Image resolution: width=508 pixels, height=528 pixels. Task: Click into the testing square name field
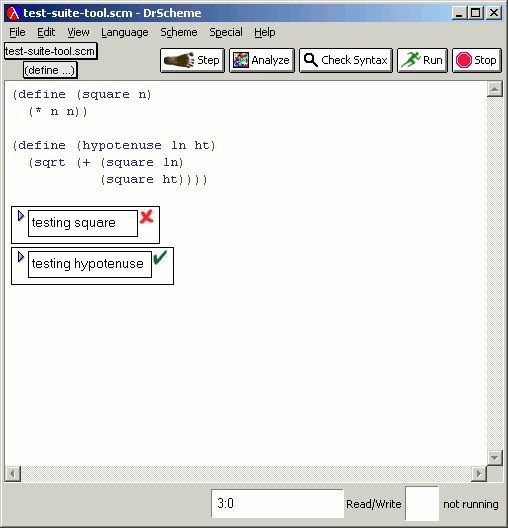(83, 223)
